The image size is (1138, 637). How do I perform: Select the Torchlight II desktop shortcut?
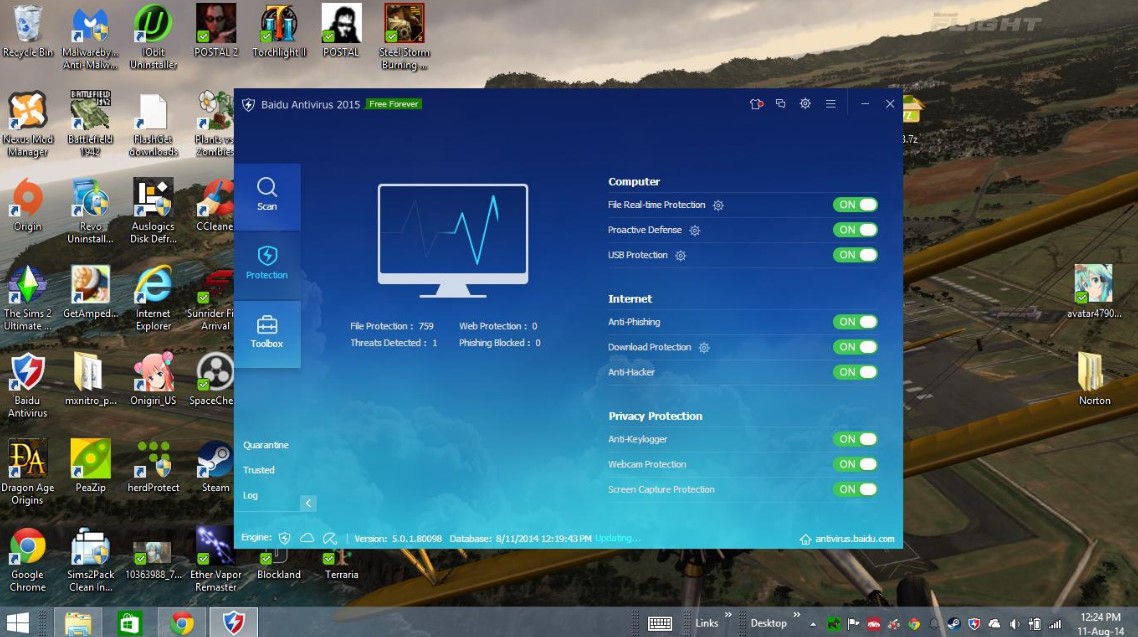(279, 30)
